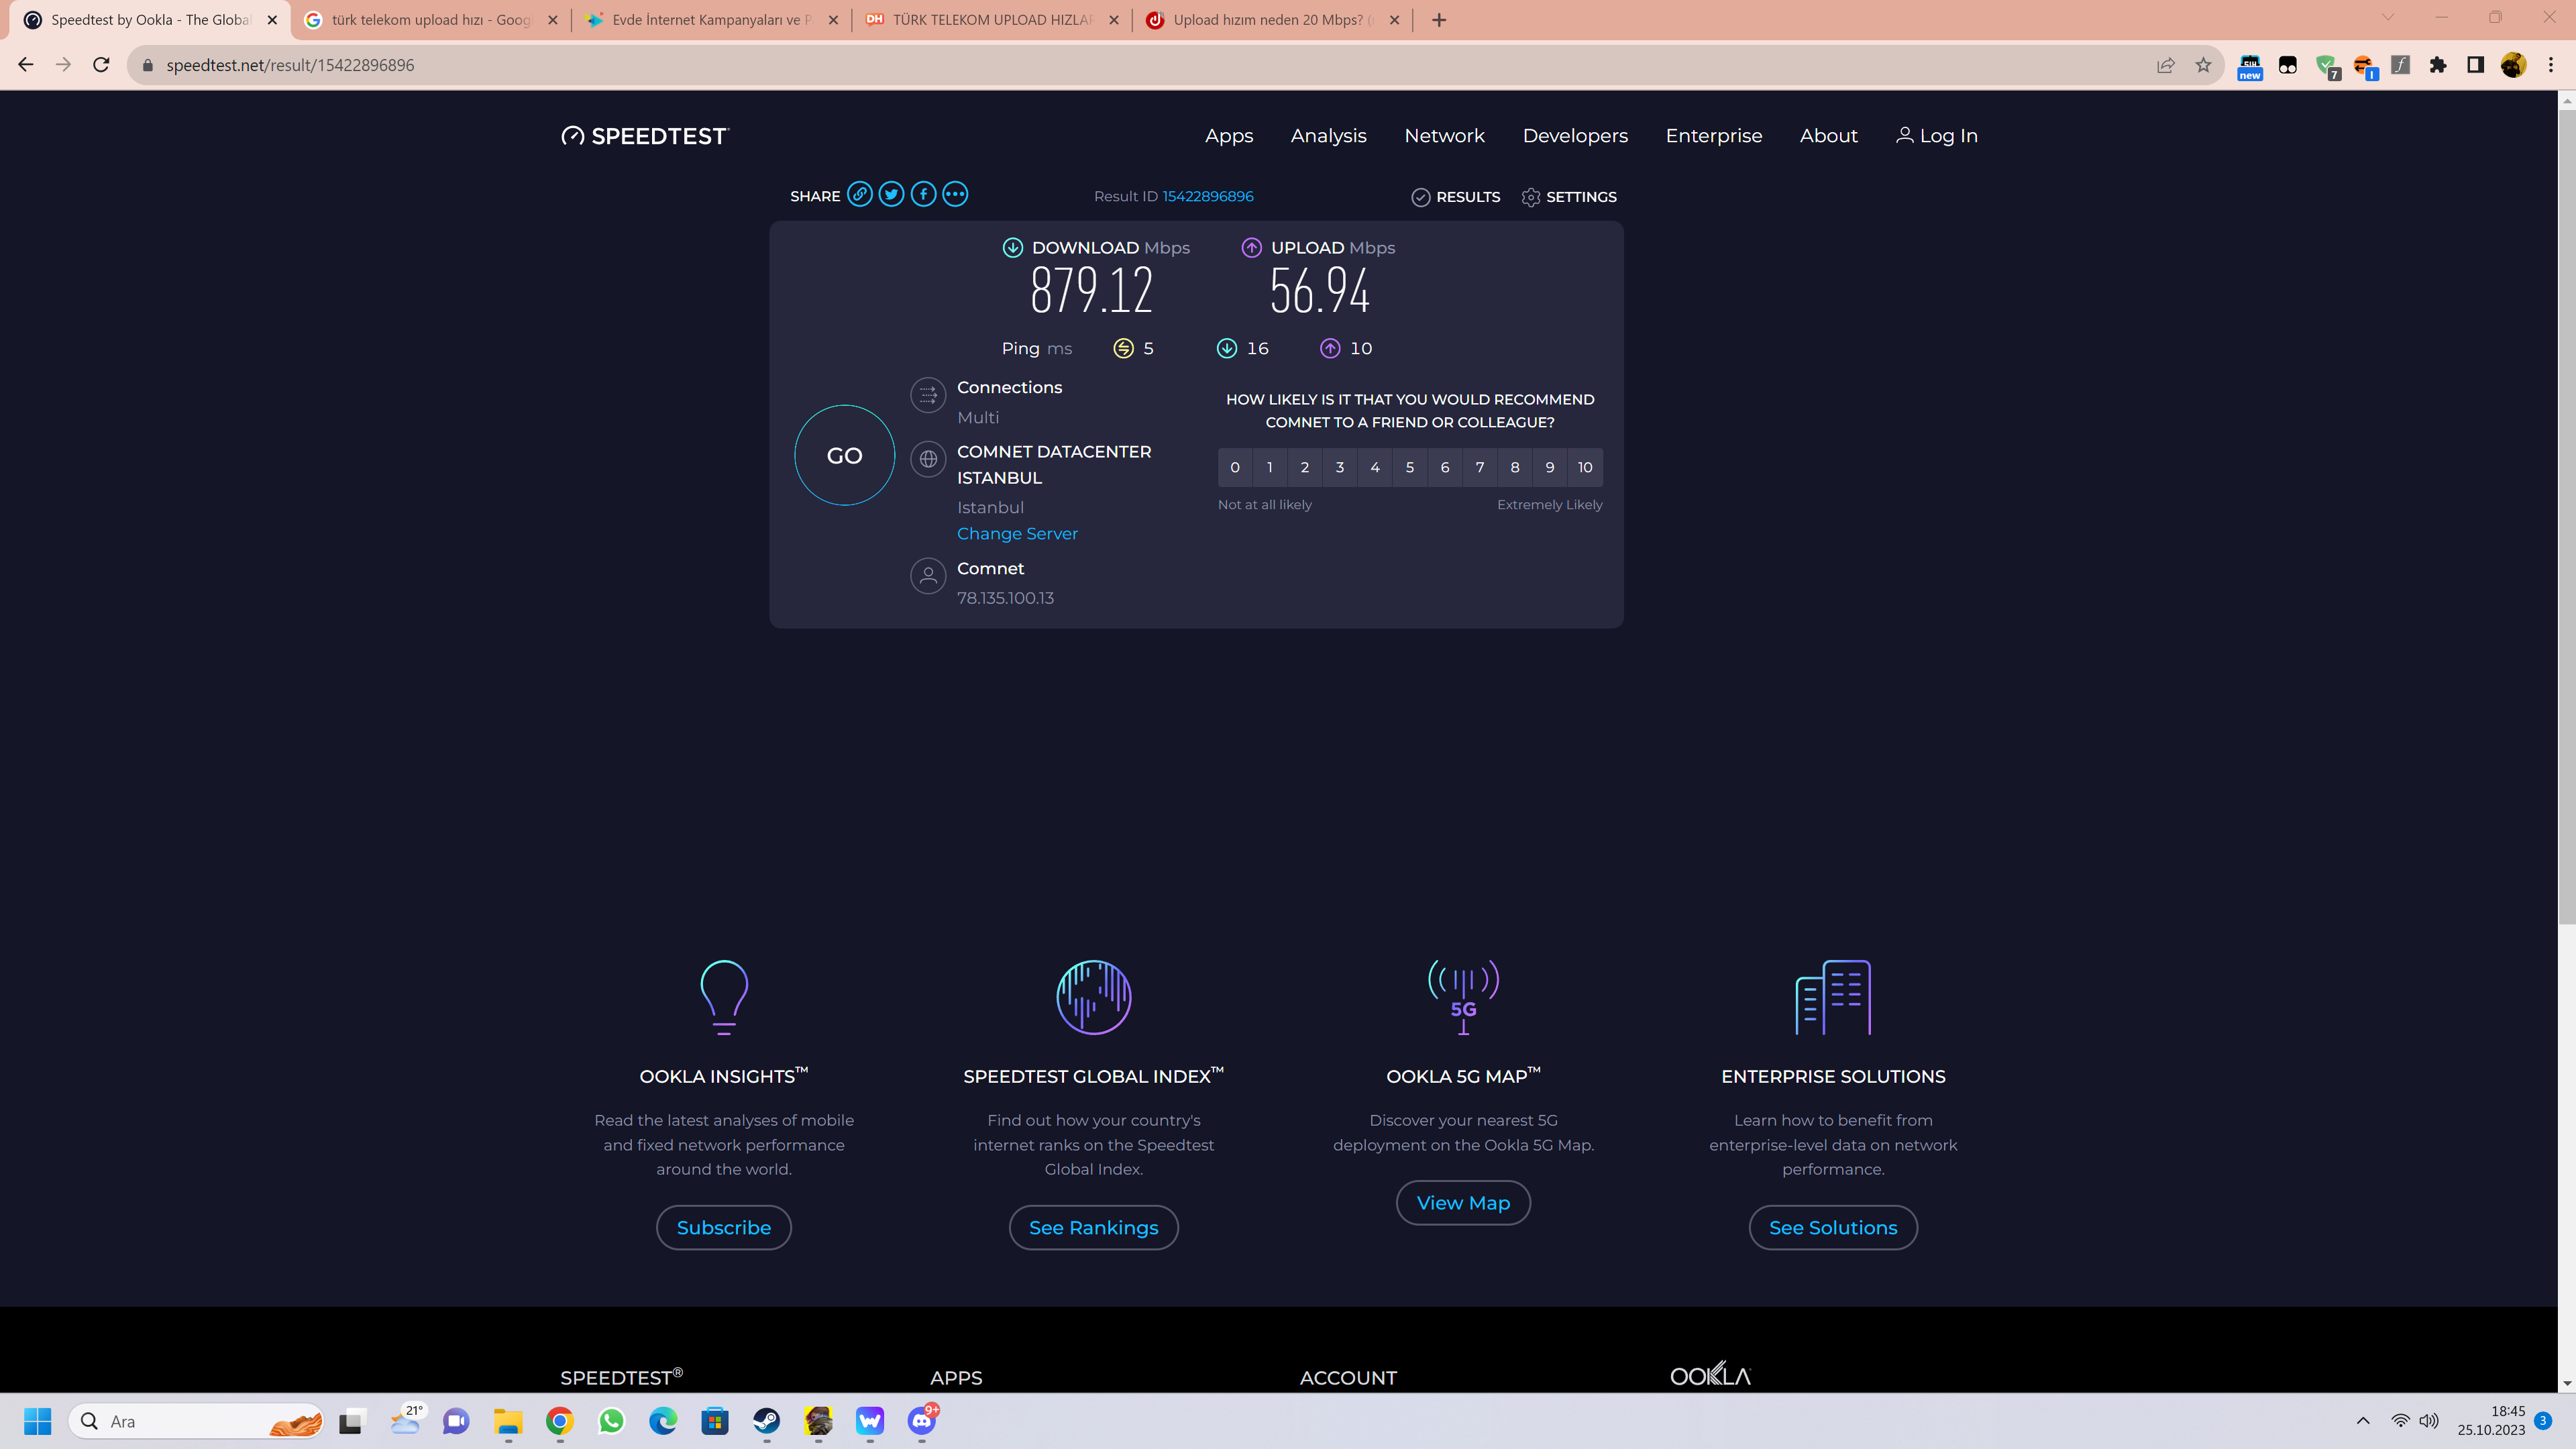This screenshot has width=2576, height=1449.
Task: Rate recommendation 9
Action: click(x=1550, y=467)
